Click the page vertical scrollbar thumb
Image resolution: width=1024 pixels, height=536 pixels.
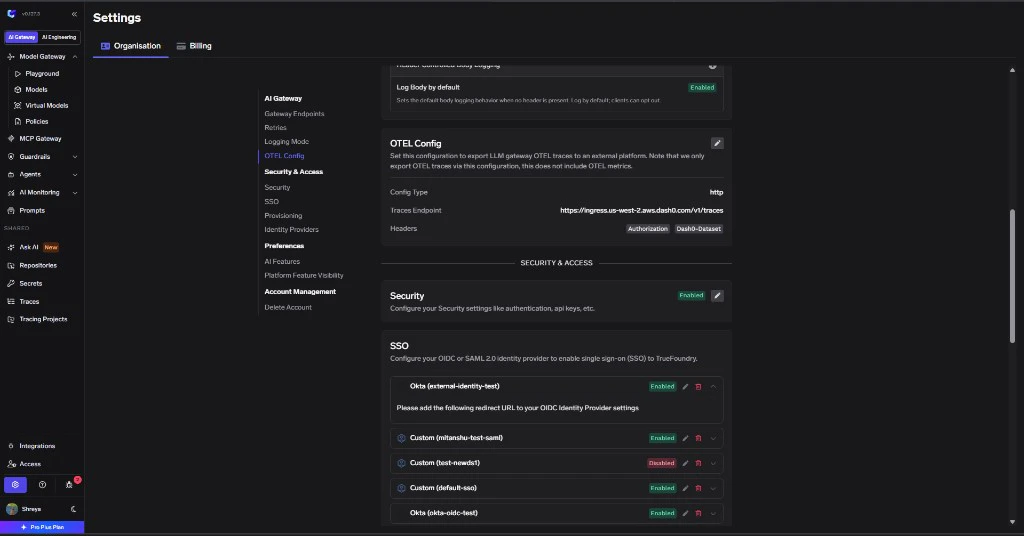(1012, 276)
